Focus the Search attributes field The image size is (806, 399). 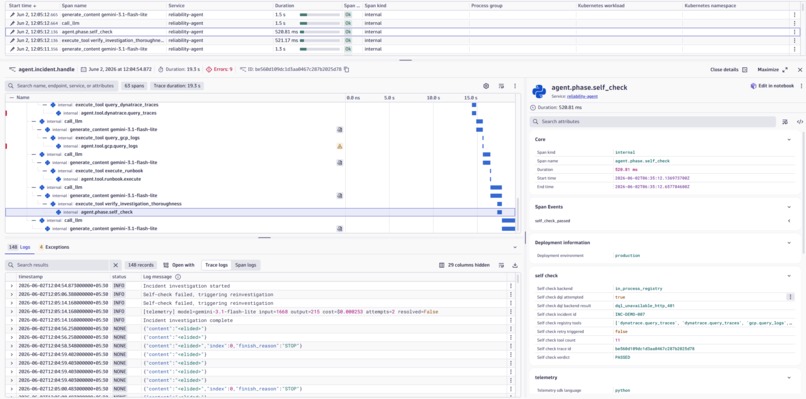click(653, 122)
